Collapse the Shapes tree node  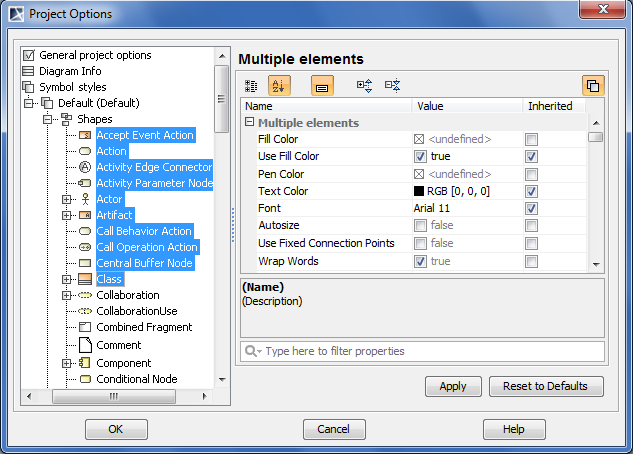coord(47,119)
